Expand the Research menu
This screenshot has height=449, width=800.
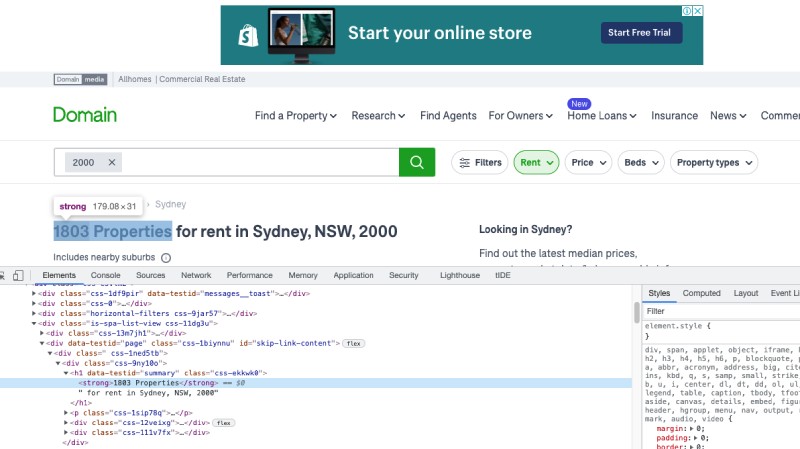click(378, 116)
